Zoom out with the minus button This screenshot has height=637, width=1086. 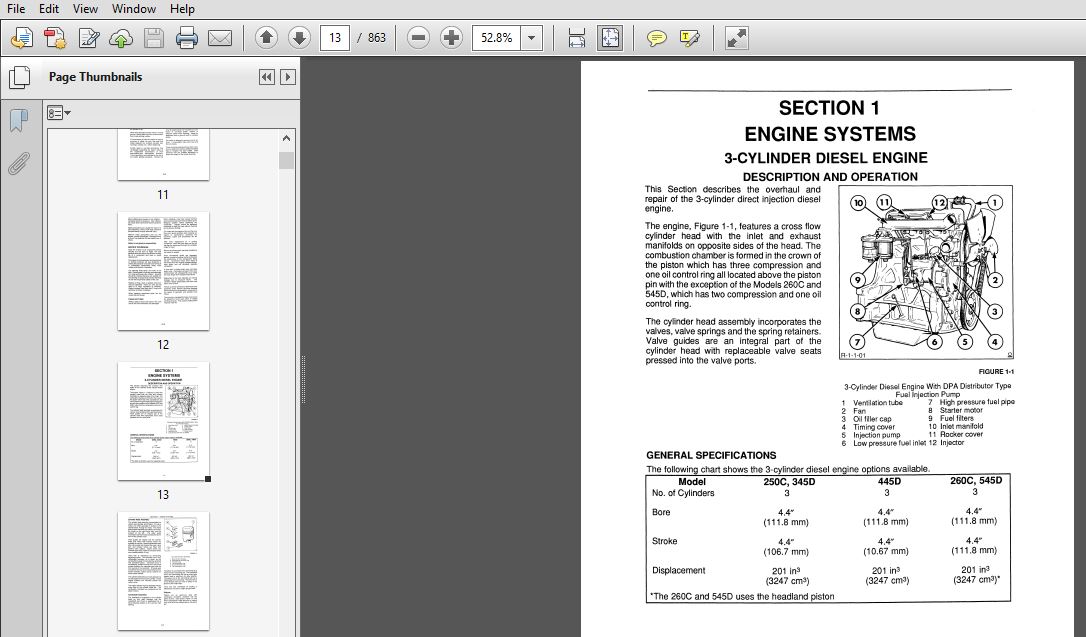click(x=418, y=37)
